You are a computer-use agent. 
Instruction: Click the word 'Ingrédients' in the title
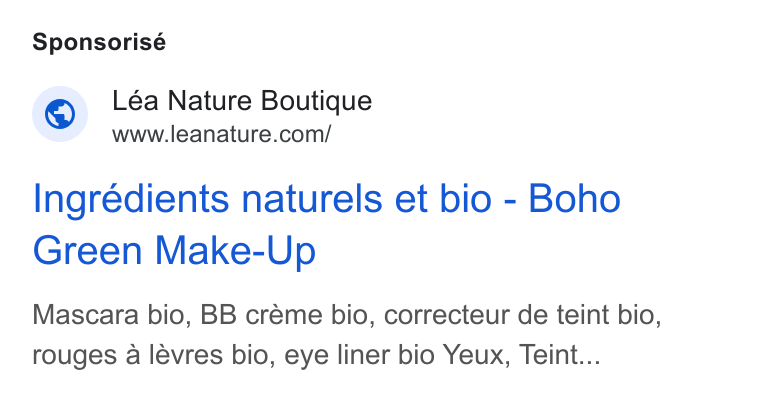coord(130,200)
